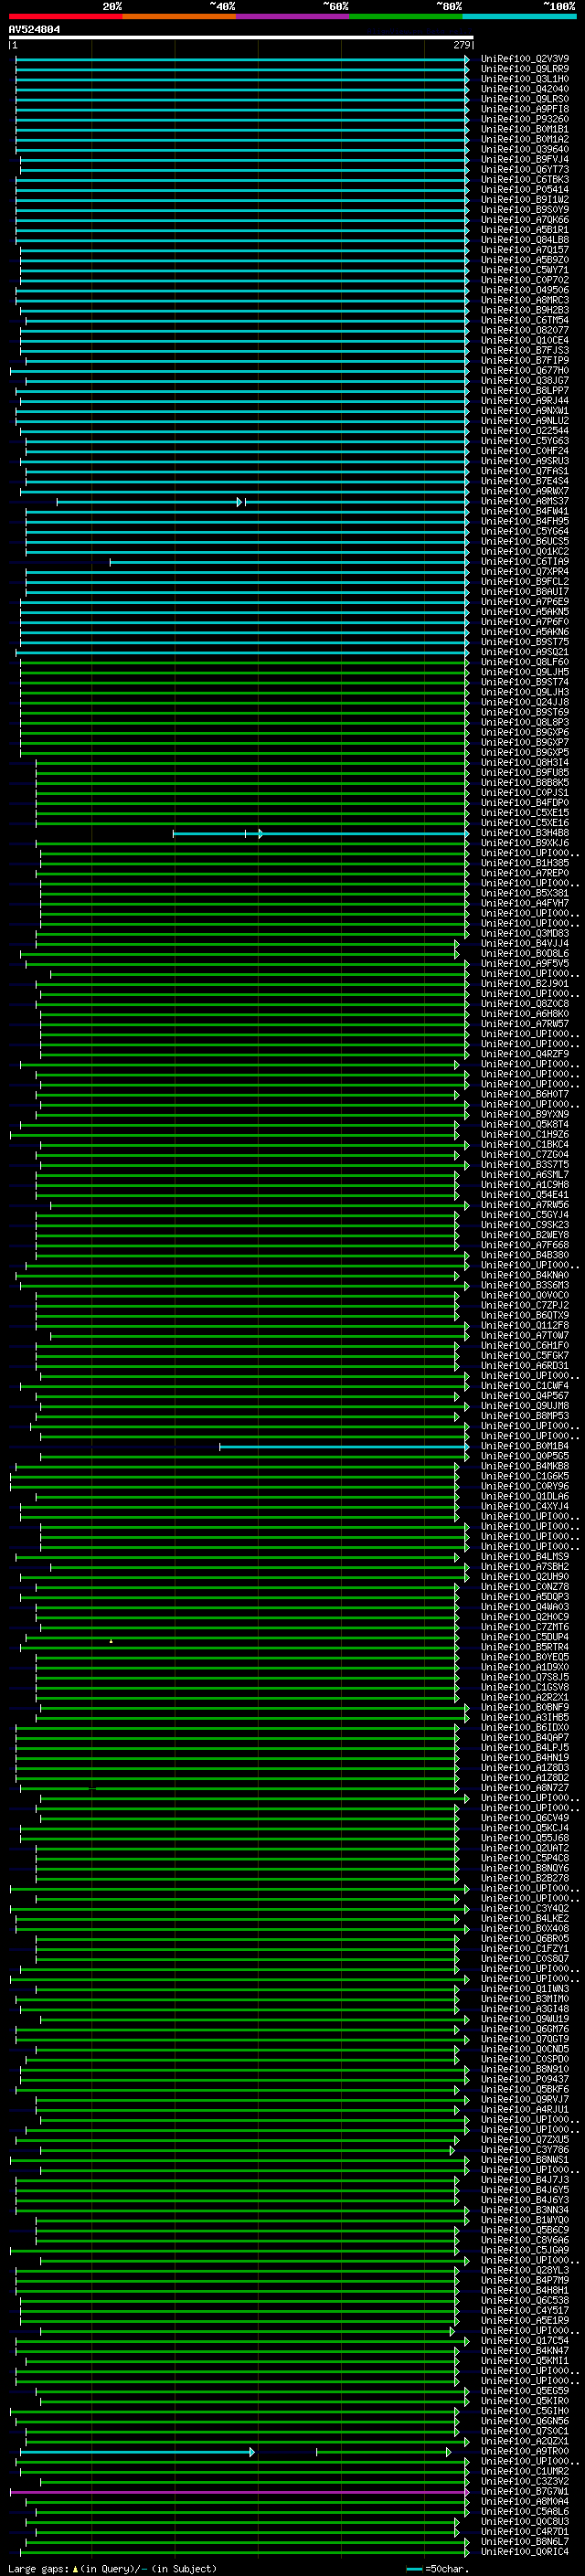Select the white AV524804 query bar

tap(241, 38)
